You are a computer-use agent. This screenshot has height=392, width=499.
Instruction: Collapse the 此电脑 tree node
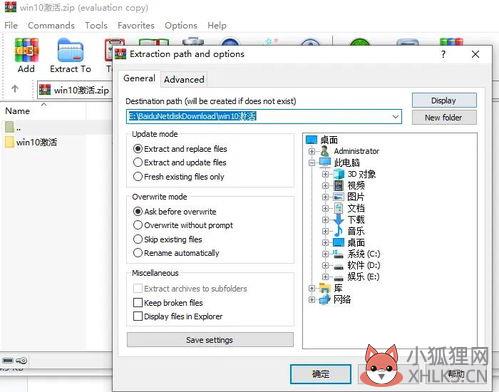(312, 163)
